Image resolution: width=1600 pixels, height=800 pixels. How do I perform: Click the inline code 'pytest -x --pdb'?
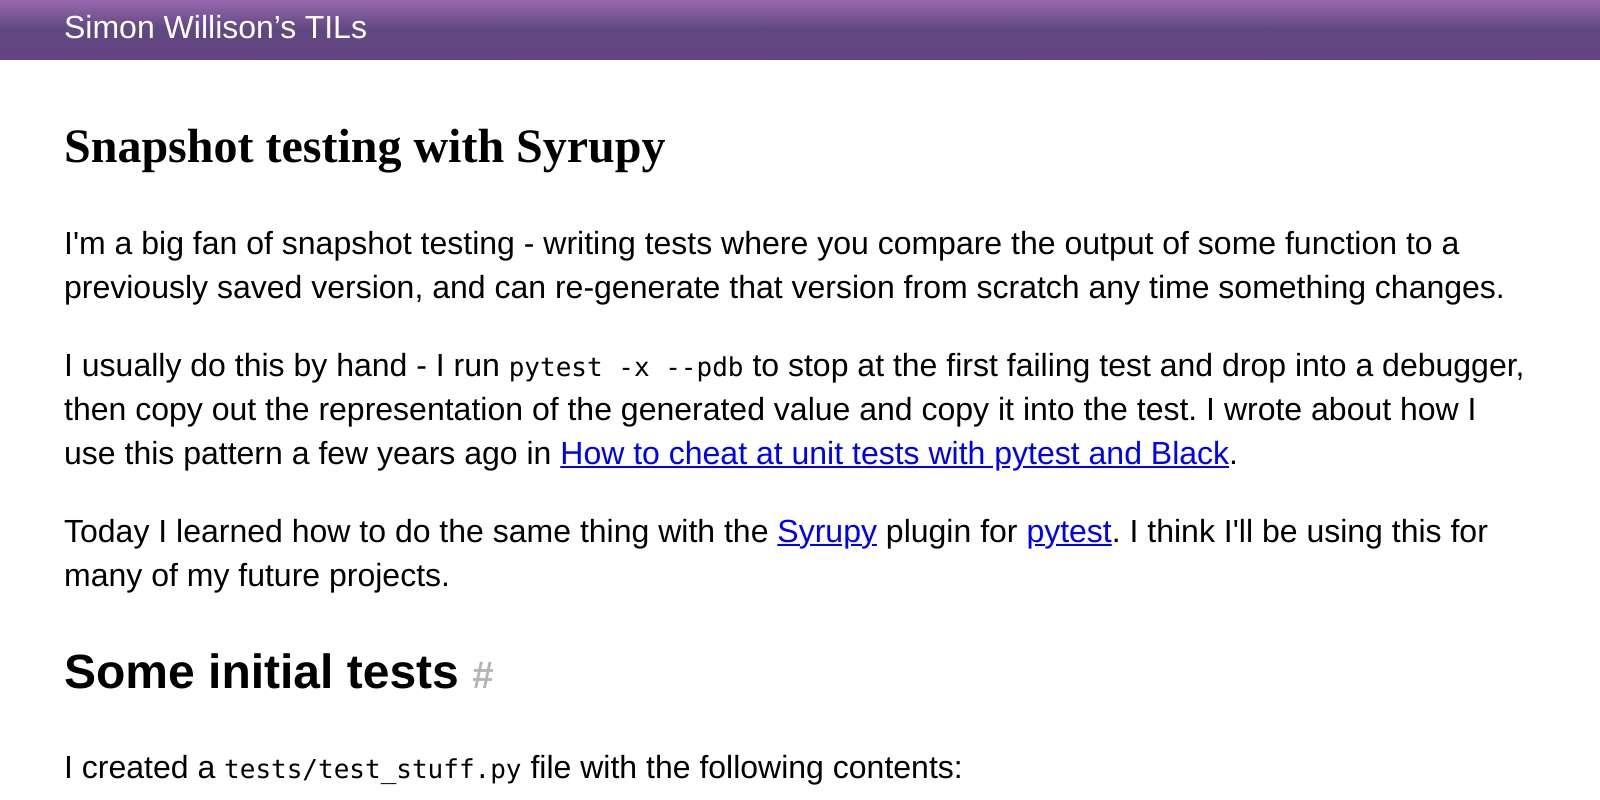626,367
